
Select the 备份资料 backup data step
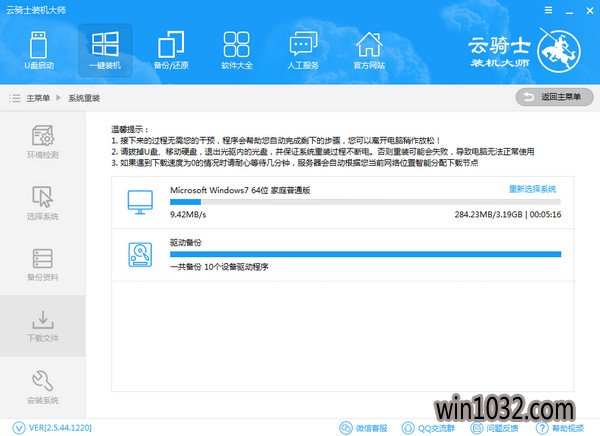coord(43,265)
